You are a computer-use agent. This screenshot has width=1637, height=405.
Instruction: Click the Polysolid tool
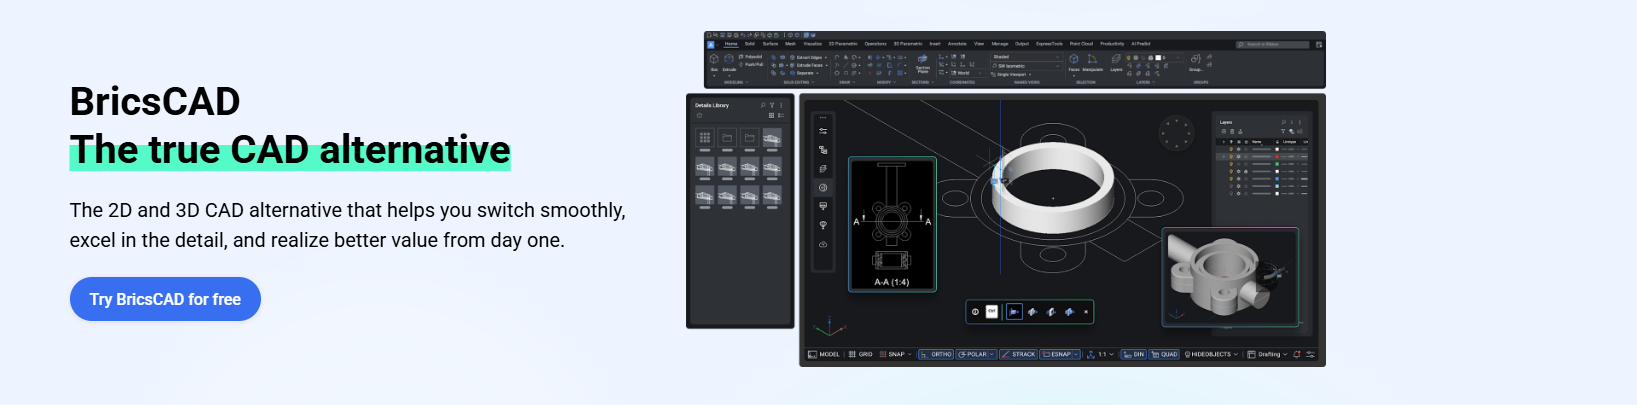(x=751, y=57)
